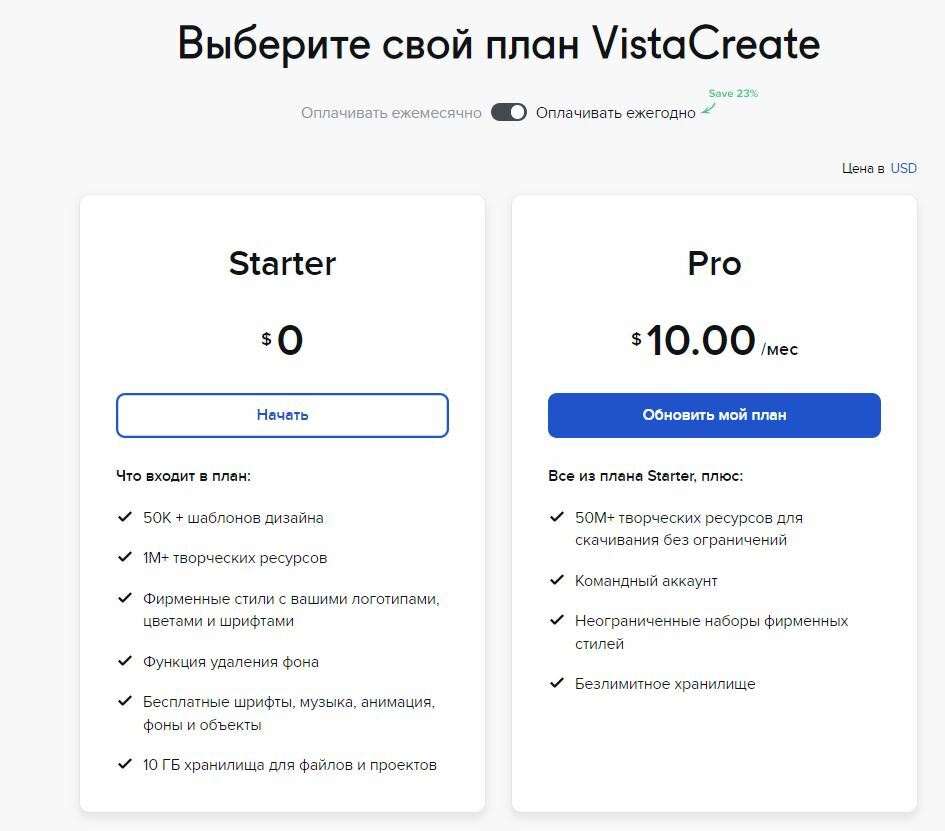Click 'Обновить мой план' Pro button
Image resolution: width=945 pixels, height=831 pixels.
[x=714, y=415]
